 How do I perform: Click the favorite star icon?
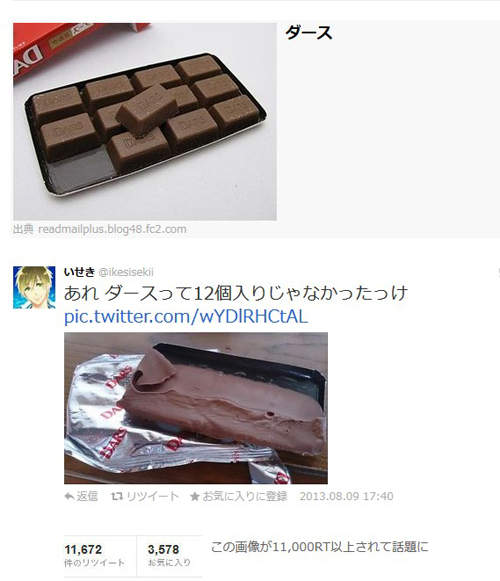195,497
